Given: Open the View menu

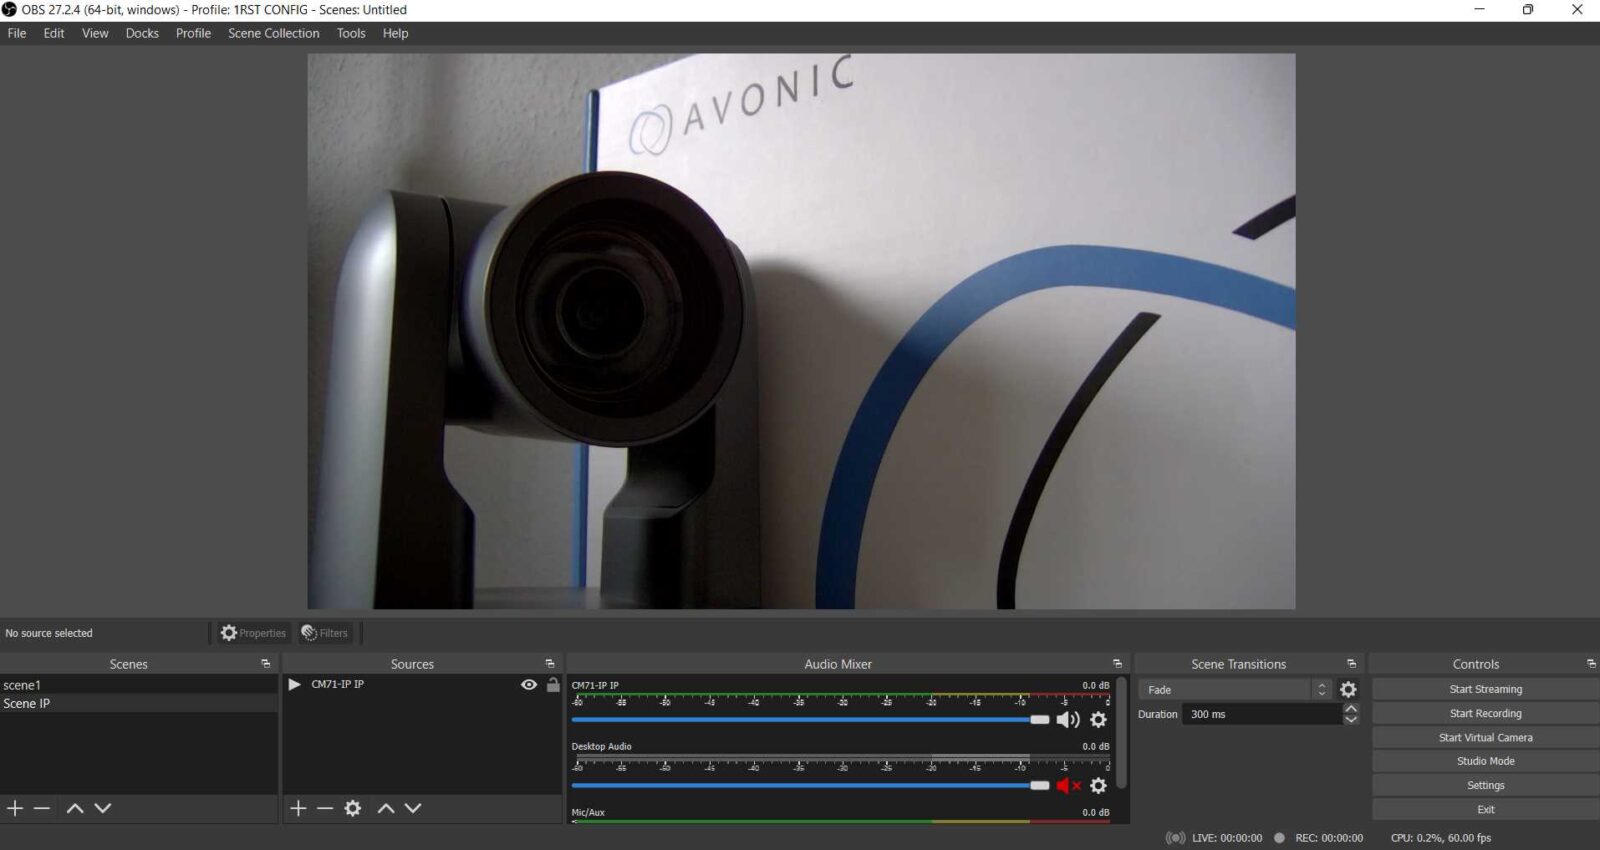Looking at the screenshot, I should (x=95, y=33).
